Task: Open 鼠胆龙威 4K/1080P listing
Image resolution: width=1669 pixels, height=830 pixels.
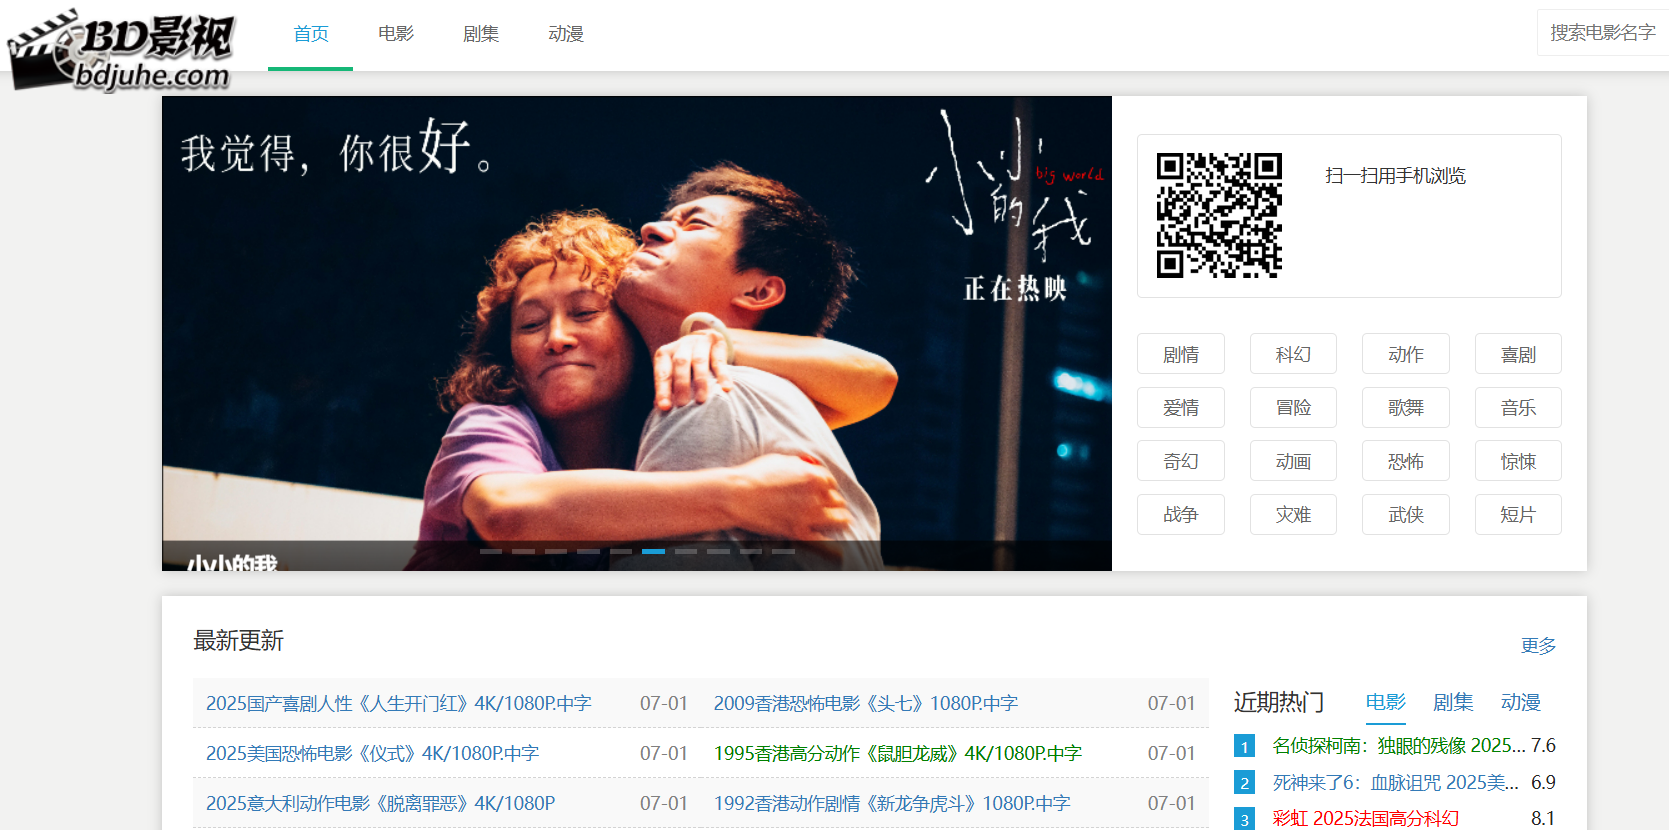Action: click(x=898, y=753)
